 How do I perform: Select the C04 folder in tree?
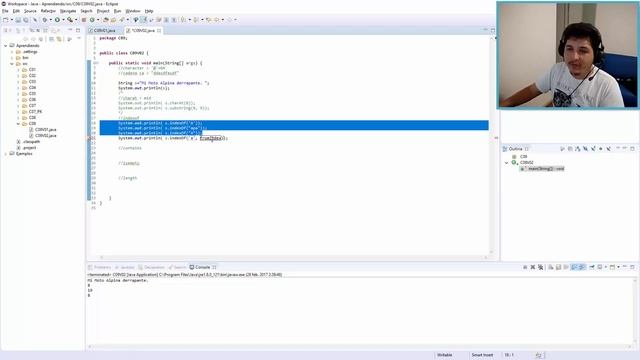coord(32,87)
